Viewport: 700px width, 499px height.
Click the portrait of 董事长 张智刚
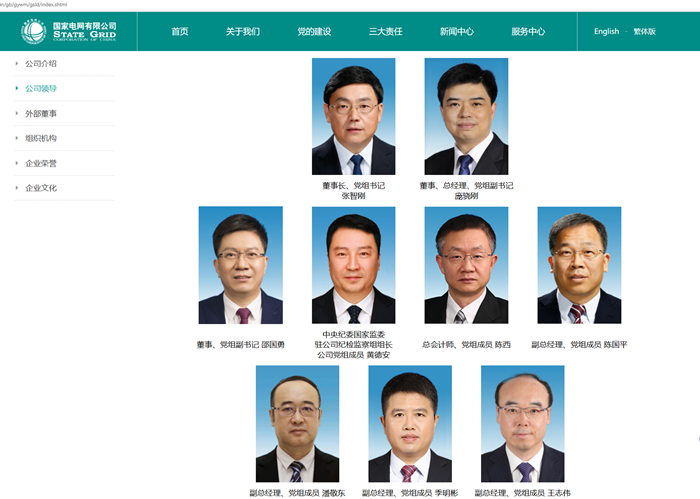354,116
